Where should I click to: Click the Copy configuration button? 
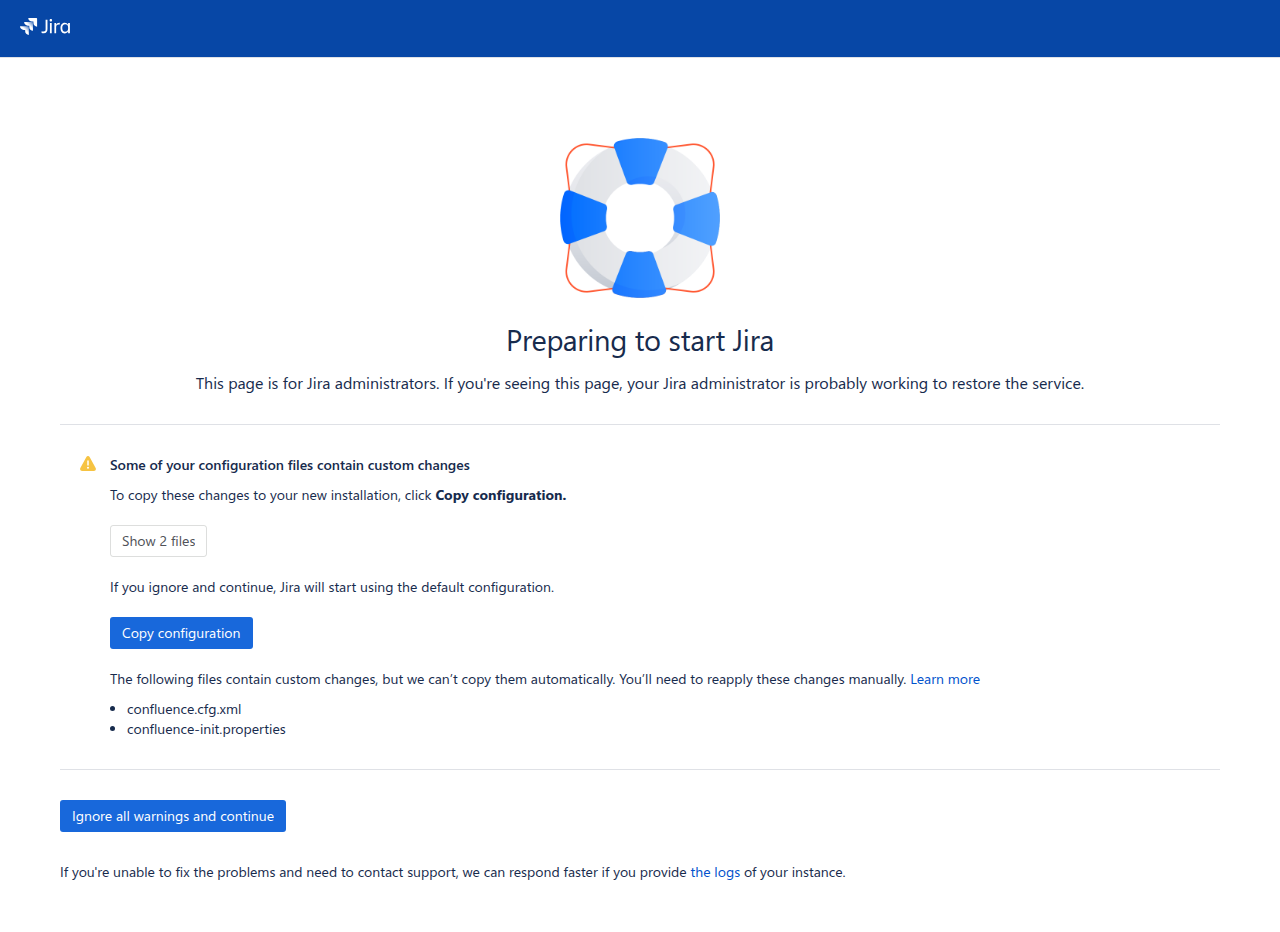point(181,633)
